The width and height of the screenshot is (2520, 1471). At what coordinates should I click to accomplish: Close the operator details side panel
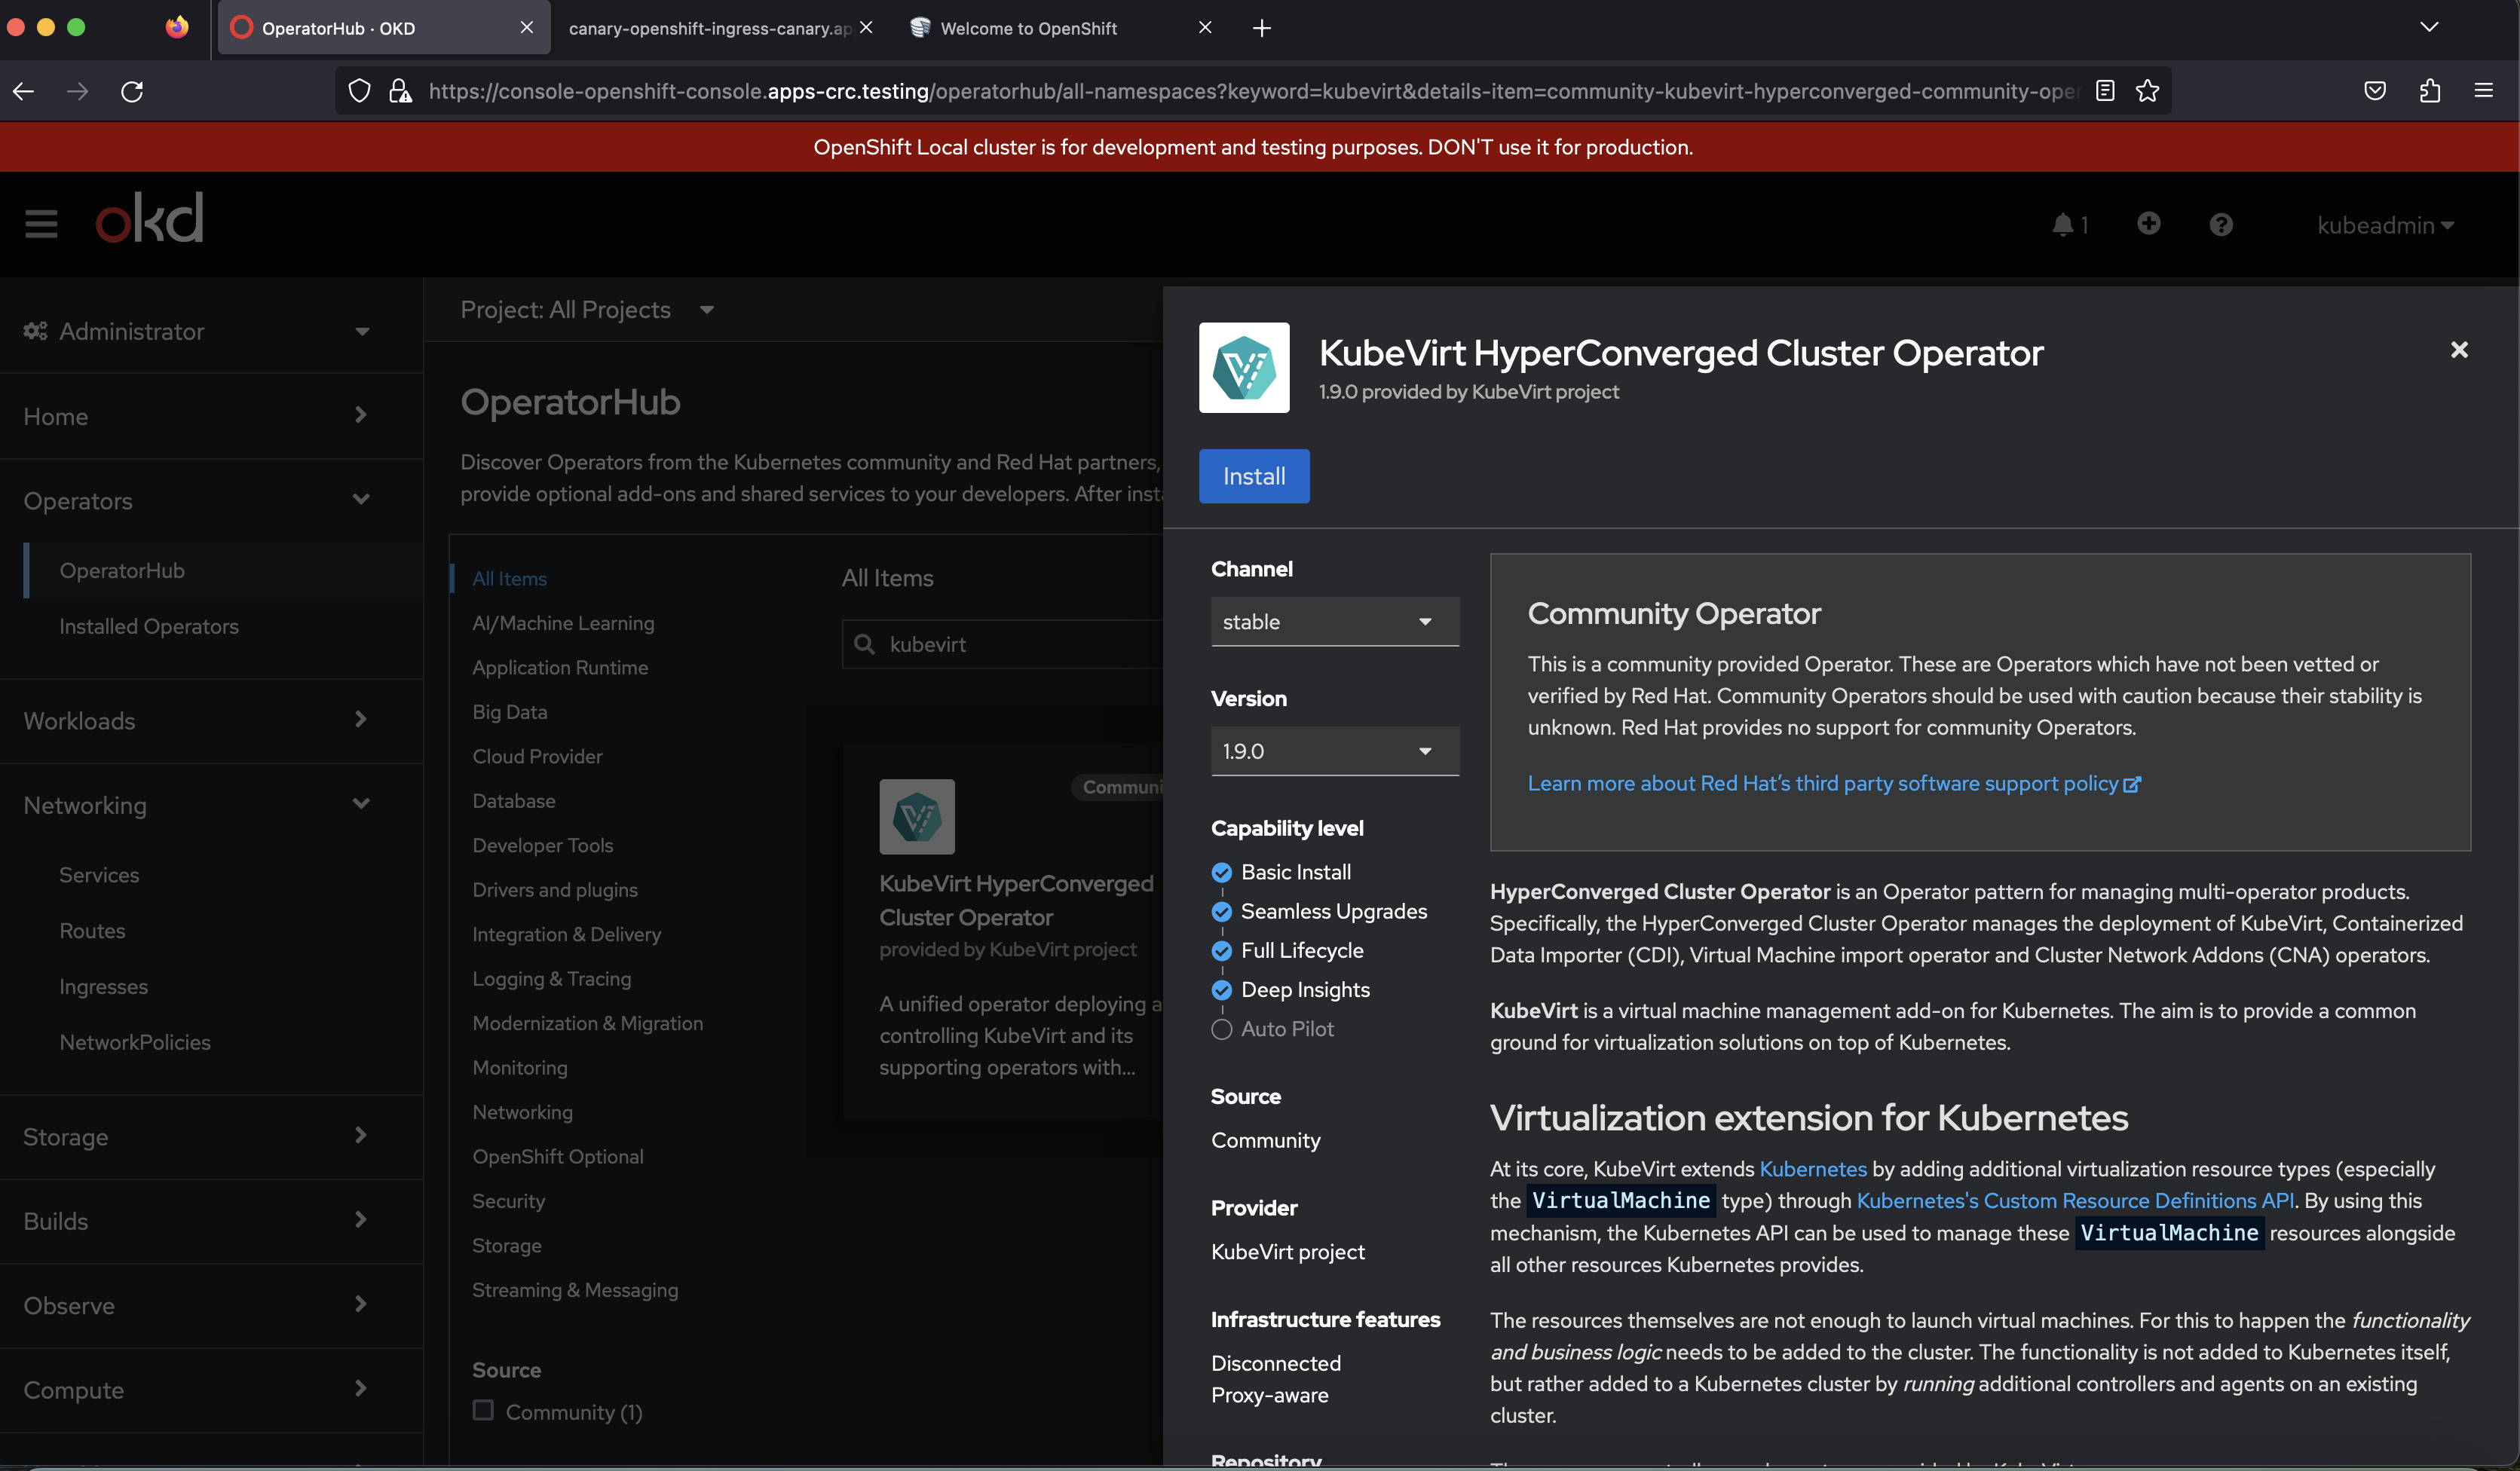pos(2459,350)
